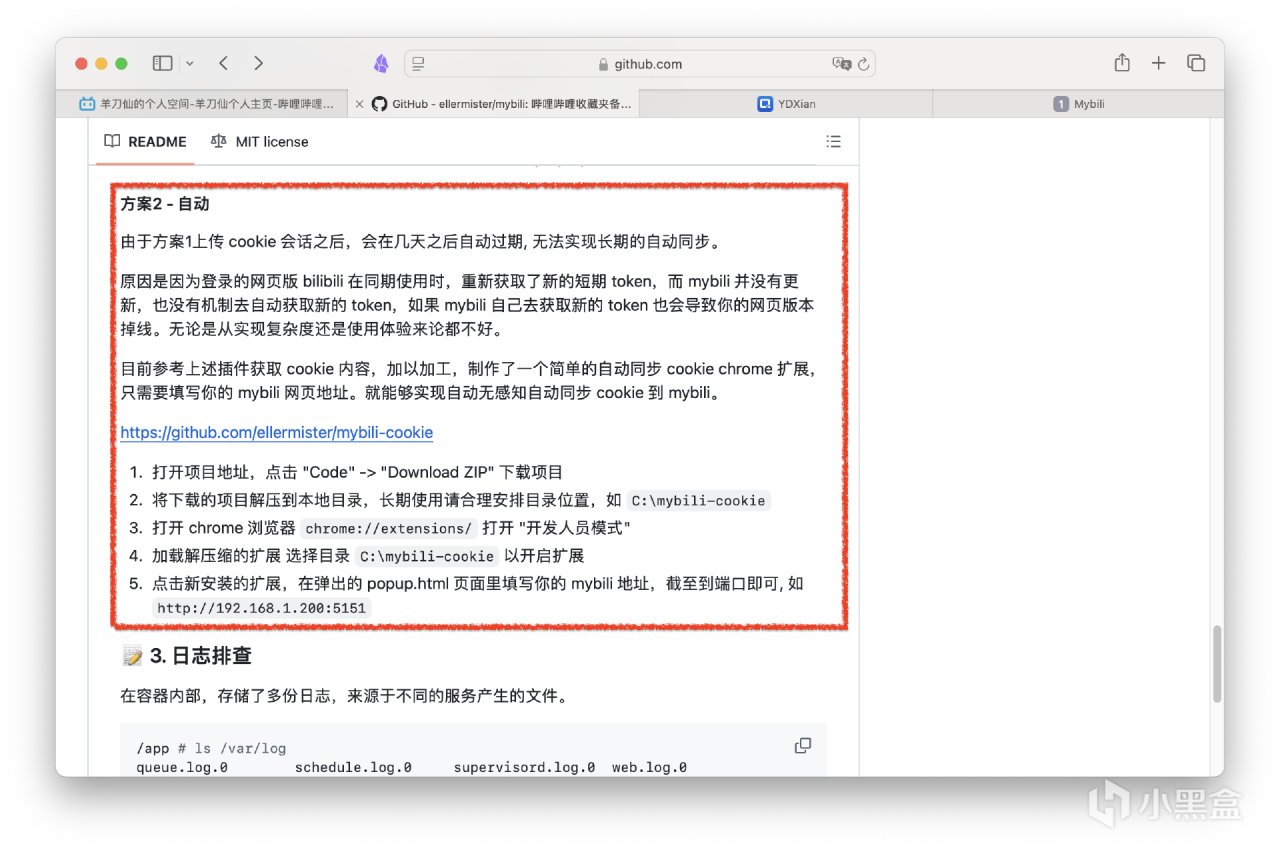Screen dimensions: 1280x850
Task: Reload the github.com page
Action: 863,64
